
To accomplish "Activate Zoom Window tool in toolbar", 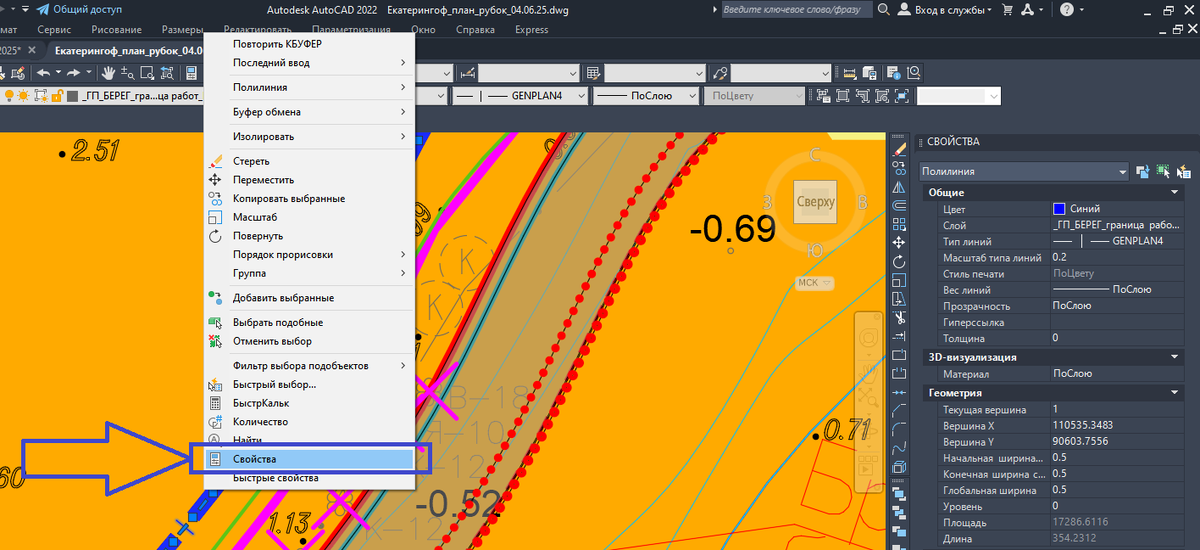I will pos(146,72).
